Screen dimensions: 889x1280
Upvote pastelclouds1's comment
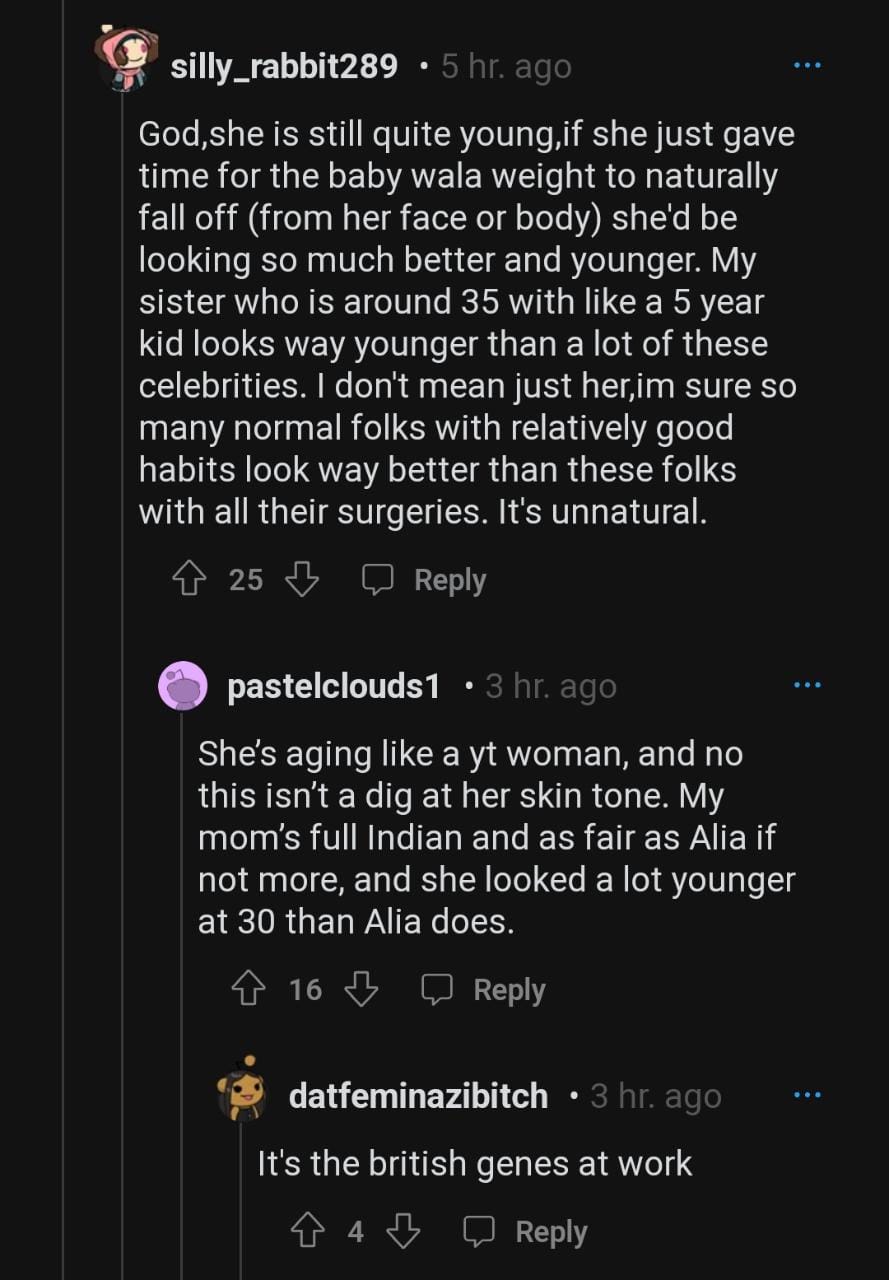click(249, 989)
